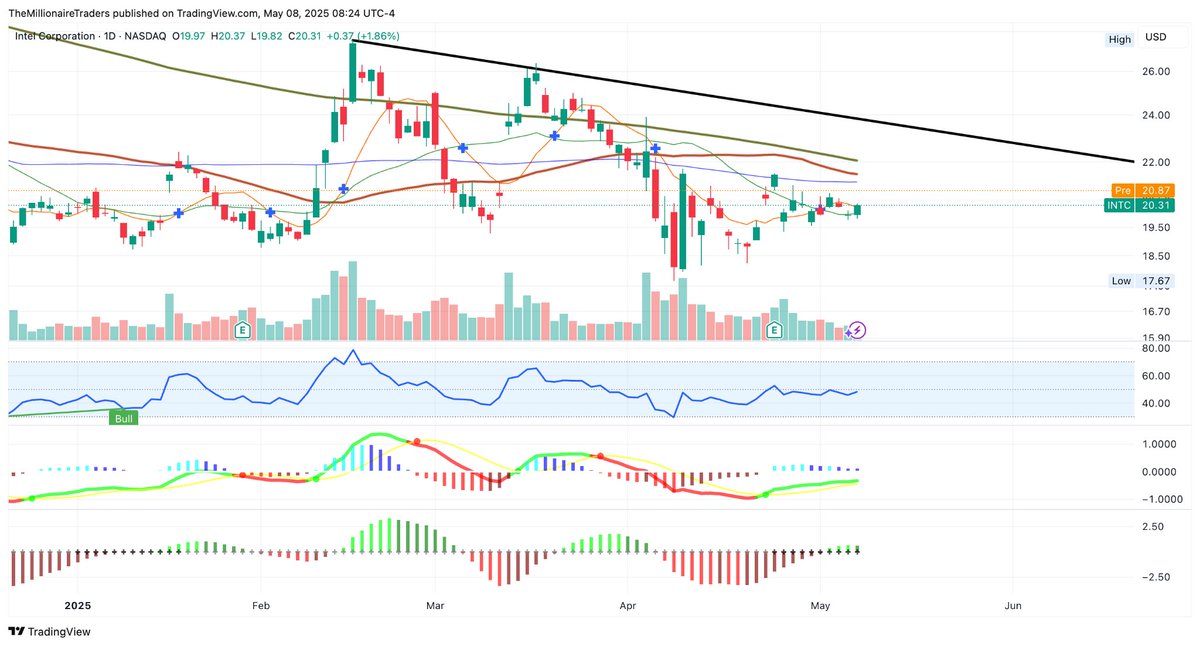Click the 60.00 RSI axis label
Image resolution: width=1200 pixels, height=646 pixels.
pyautogui.click(x=1157, y=376)
